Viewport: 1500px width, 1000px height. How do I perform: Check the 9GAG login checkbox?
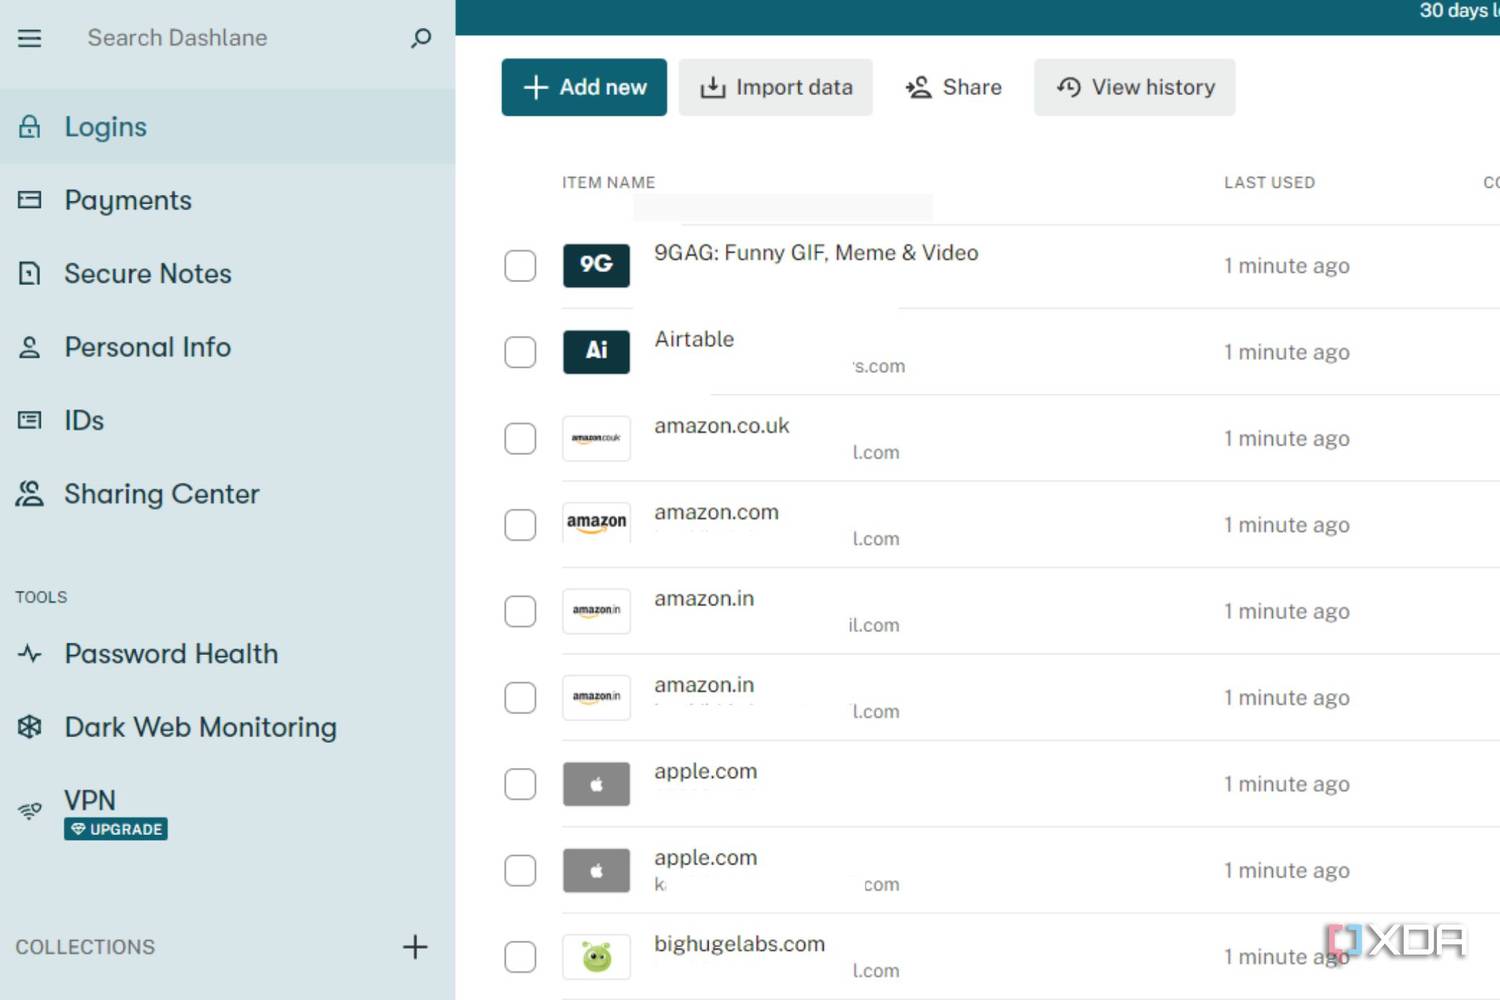[x=520, y=266]
